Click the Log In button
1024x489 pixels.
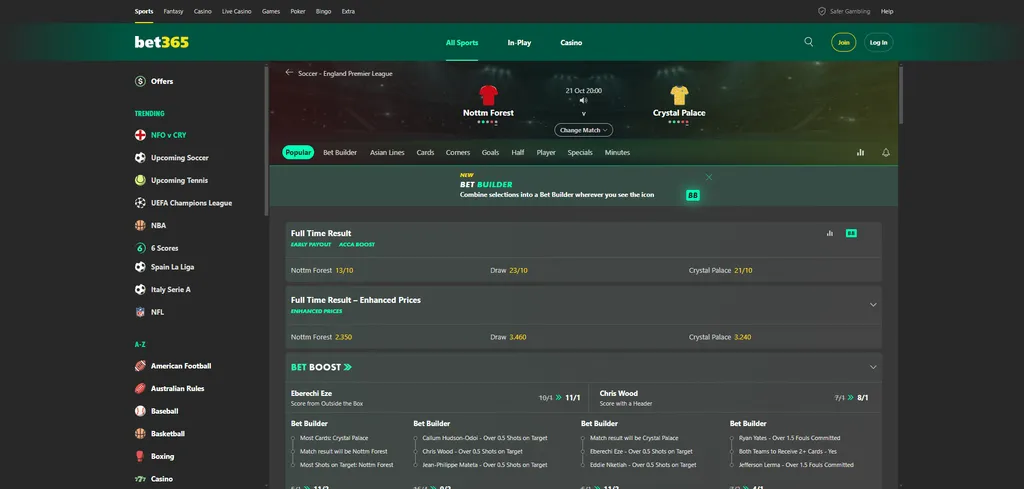[878, 42]
